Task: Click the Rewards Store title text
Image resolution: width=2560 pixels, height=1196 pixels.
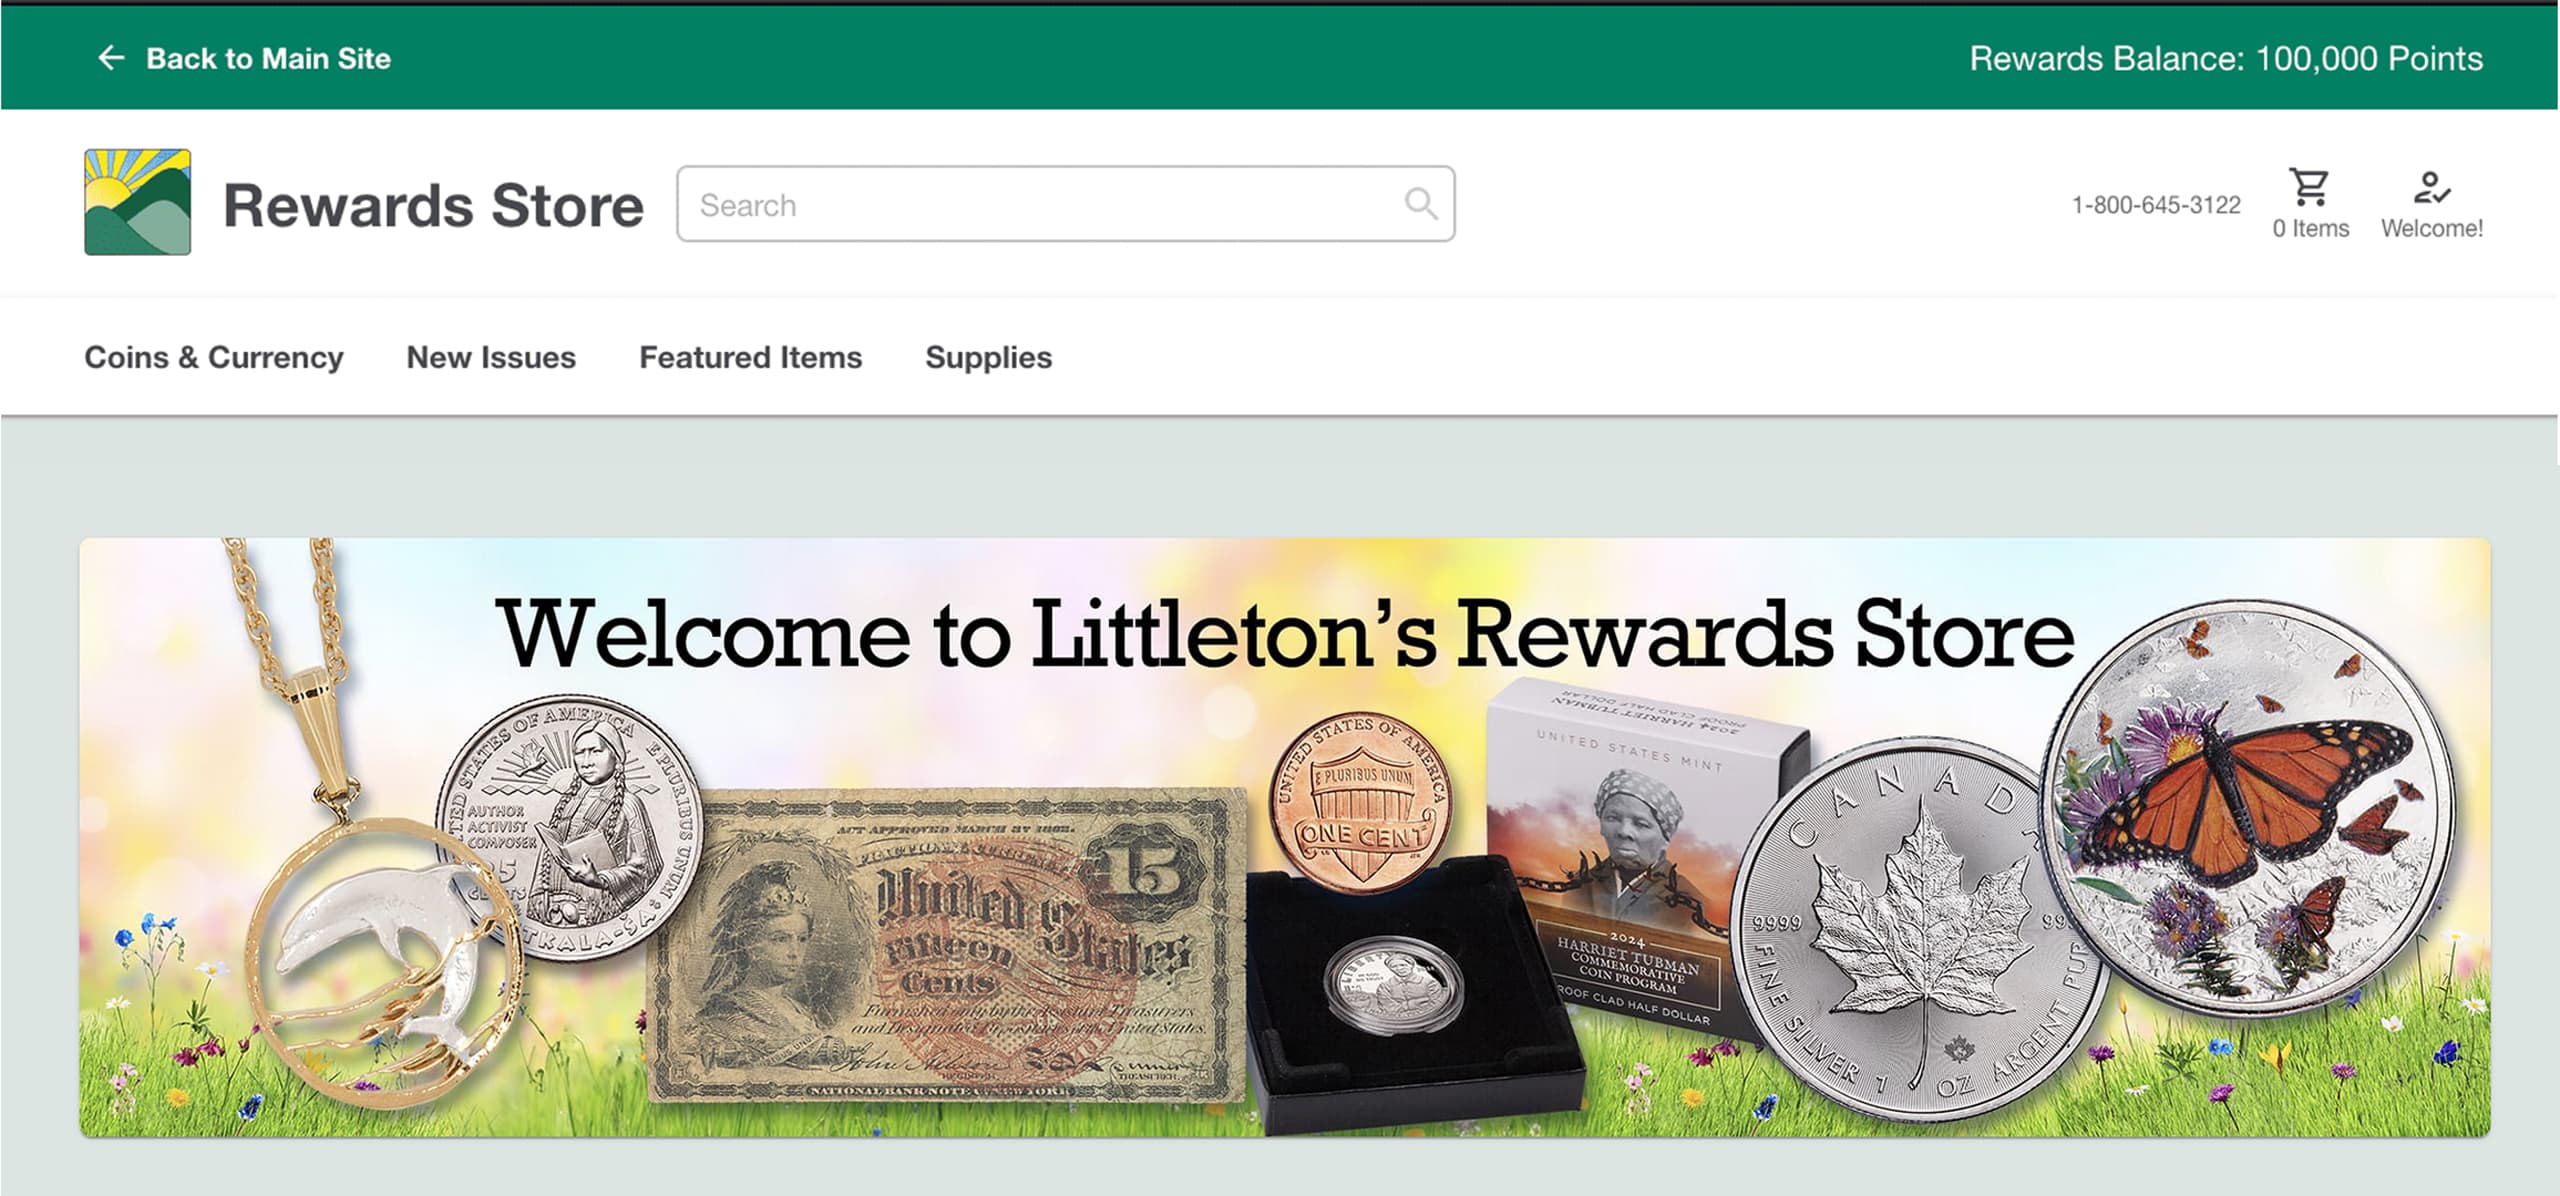Action: click(433, 205)
